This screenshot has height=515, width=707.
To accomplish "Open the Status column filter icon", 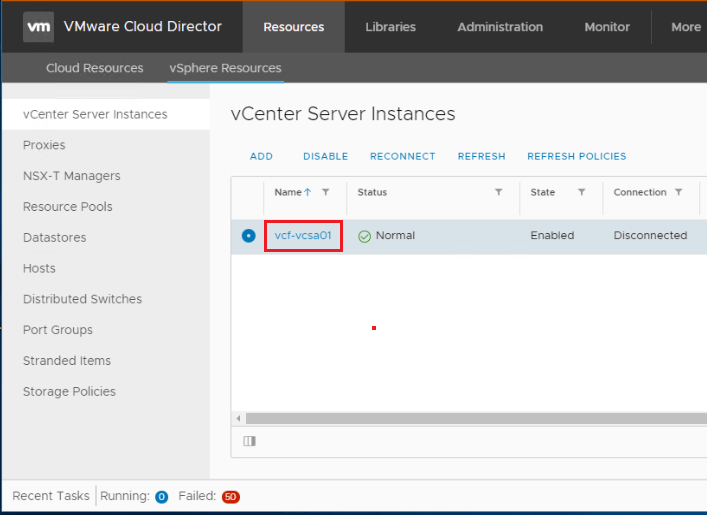I will tap(499, 192).
